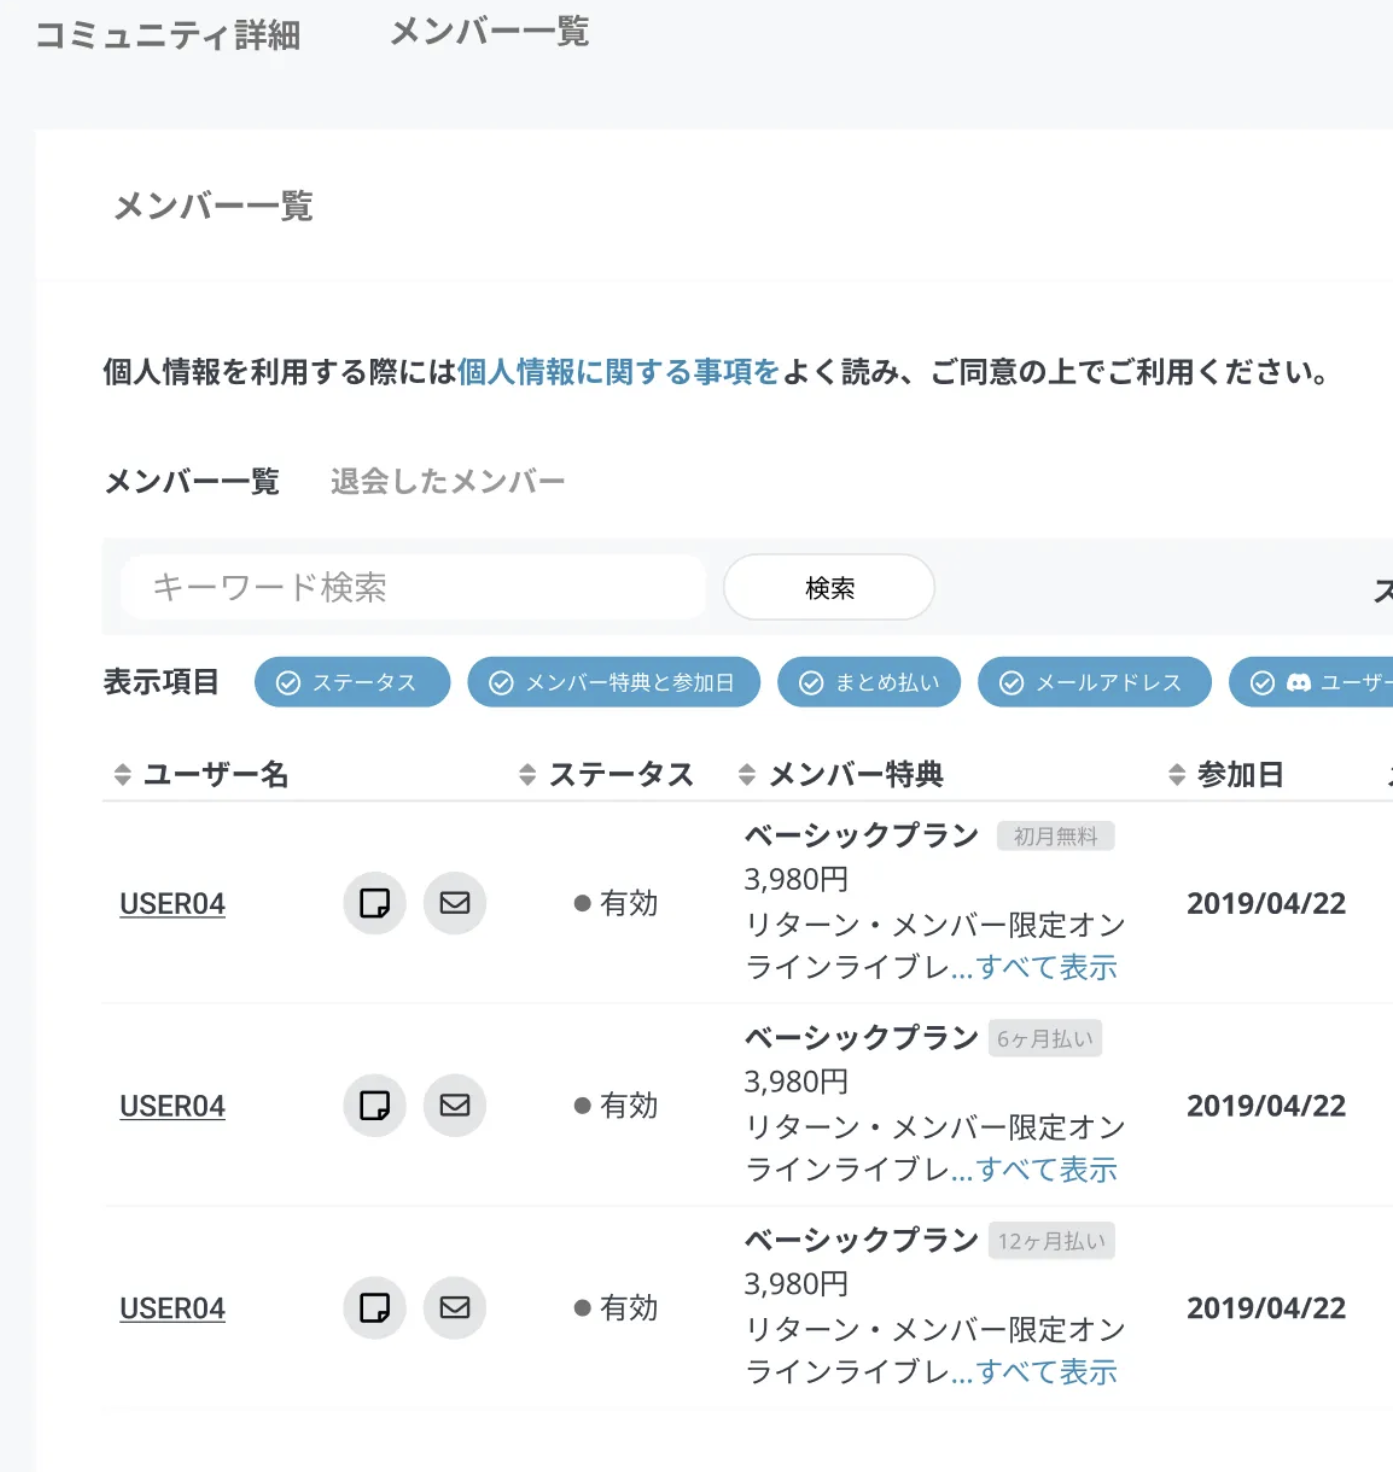Click the mail icon in first USER04 row
1396x1472 pixels.
point(455,903)
